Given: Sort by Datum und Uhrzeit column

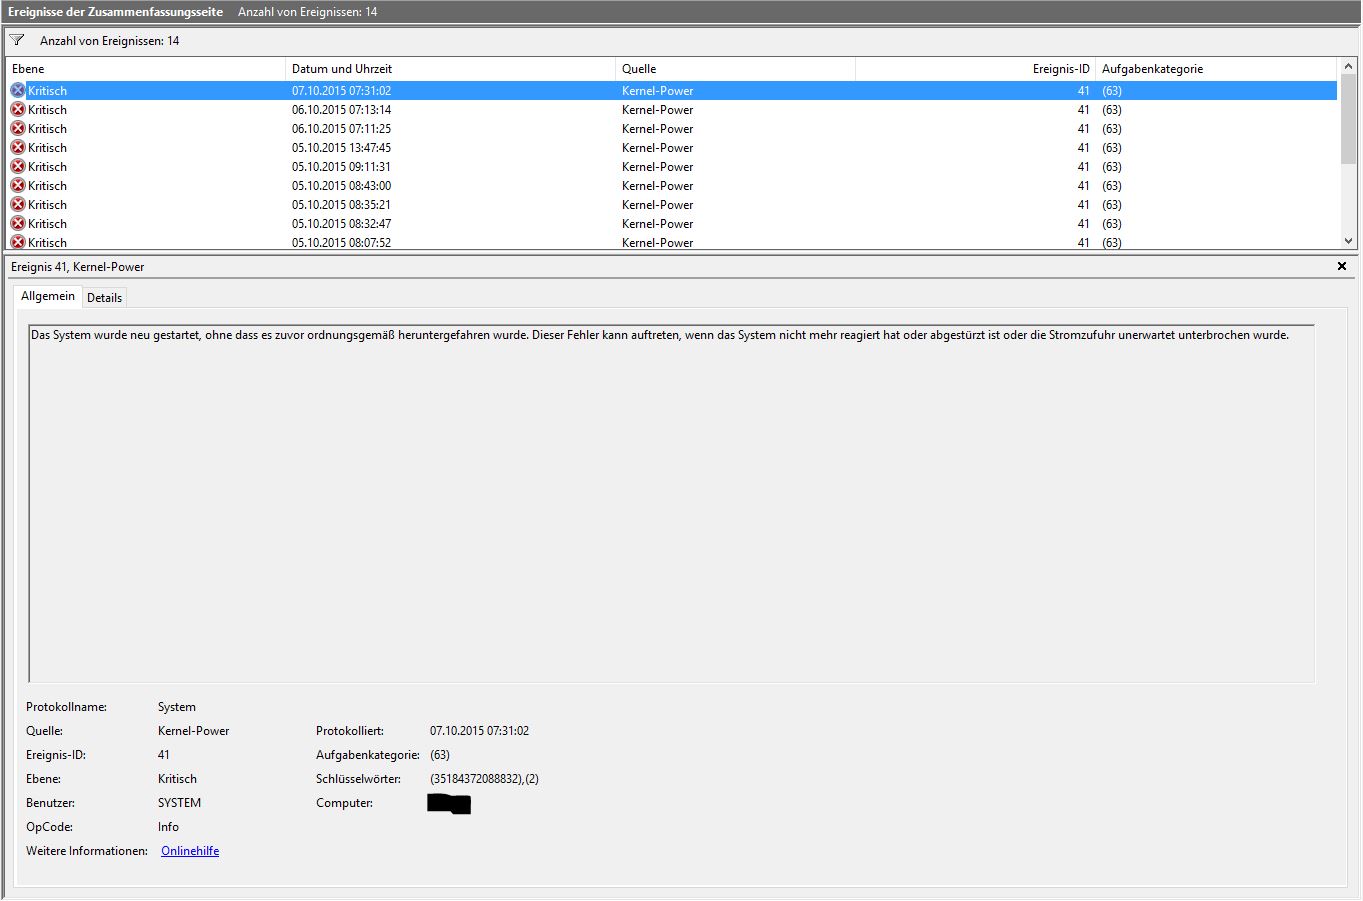Looking at the screenshot, I should (x=450, y=69).
